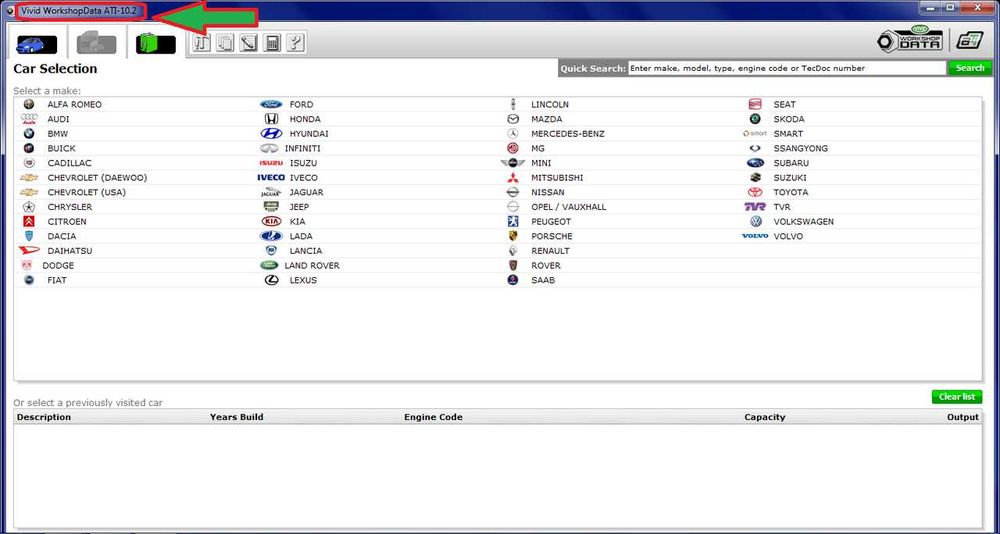The height and width of the screenshot is (534, 1000).
Task: Click the diagonal pencil toolbar icon
Action: pyautogui.click(x=249, y=43)
